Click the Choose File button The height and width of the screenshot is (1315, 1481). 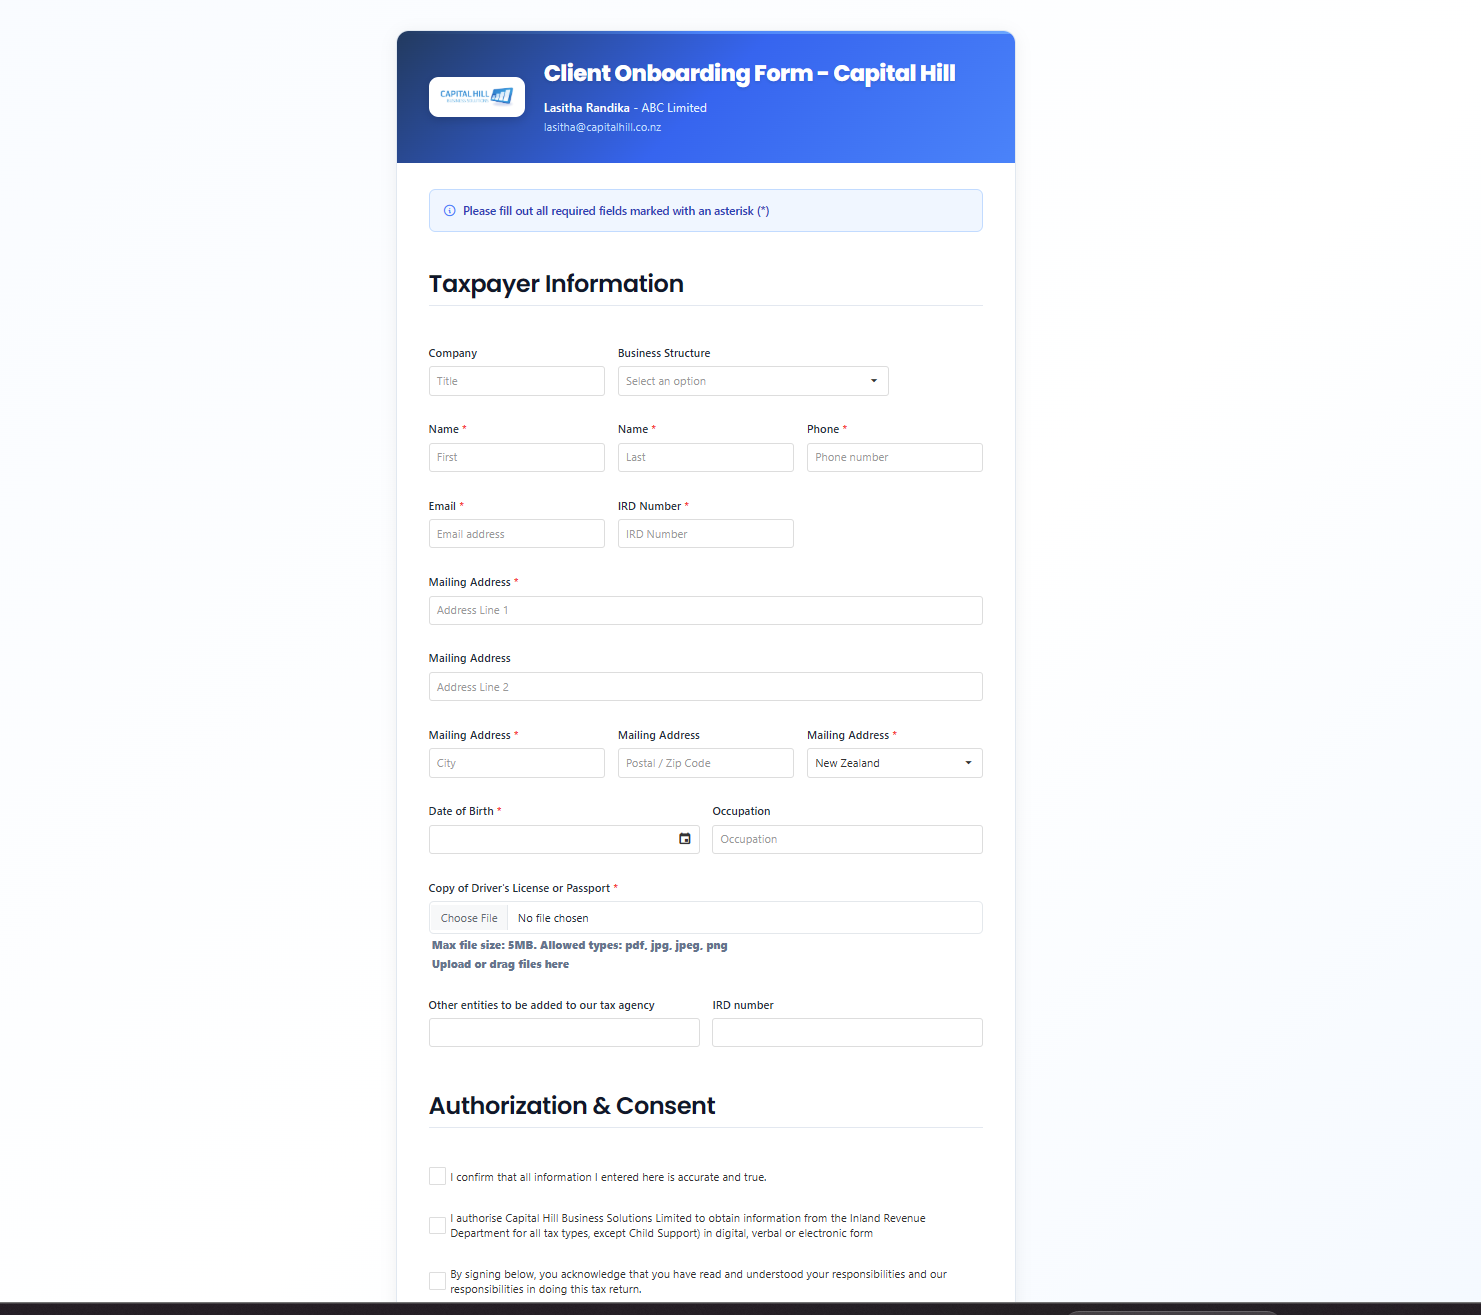(x=469, y=918)
